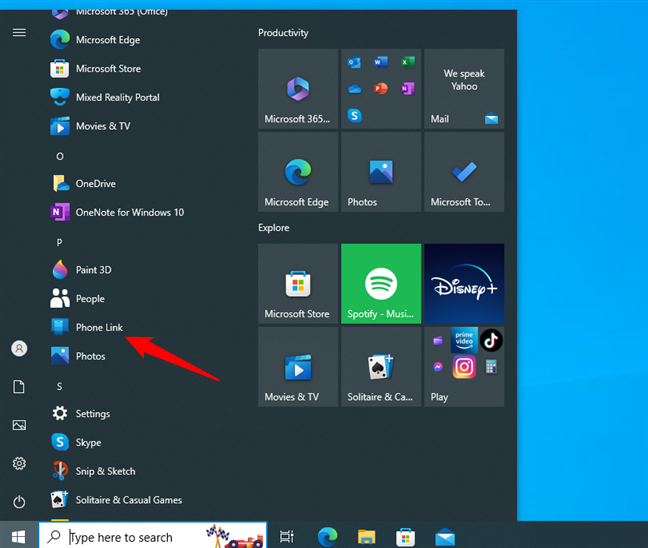This screenshot has height=548, width=648.
Task: Open the user account icon in sidebar
Action: pos(19,349)
